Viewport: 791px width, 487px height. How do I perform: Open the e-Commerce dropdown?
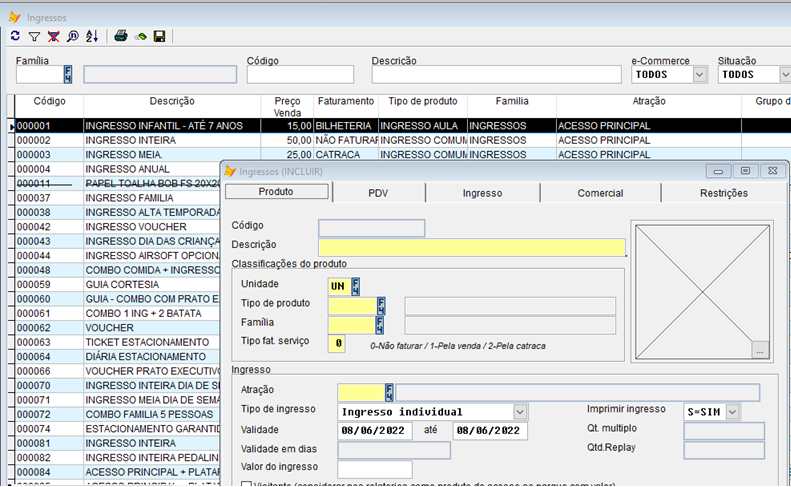click(700, 74)
